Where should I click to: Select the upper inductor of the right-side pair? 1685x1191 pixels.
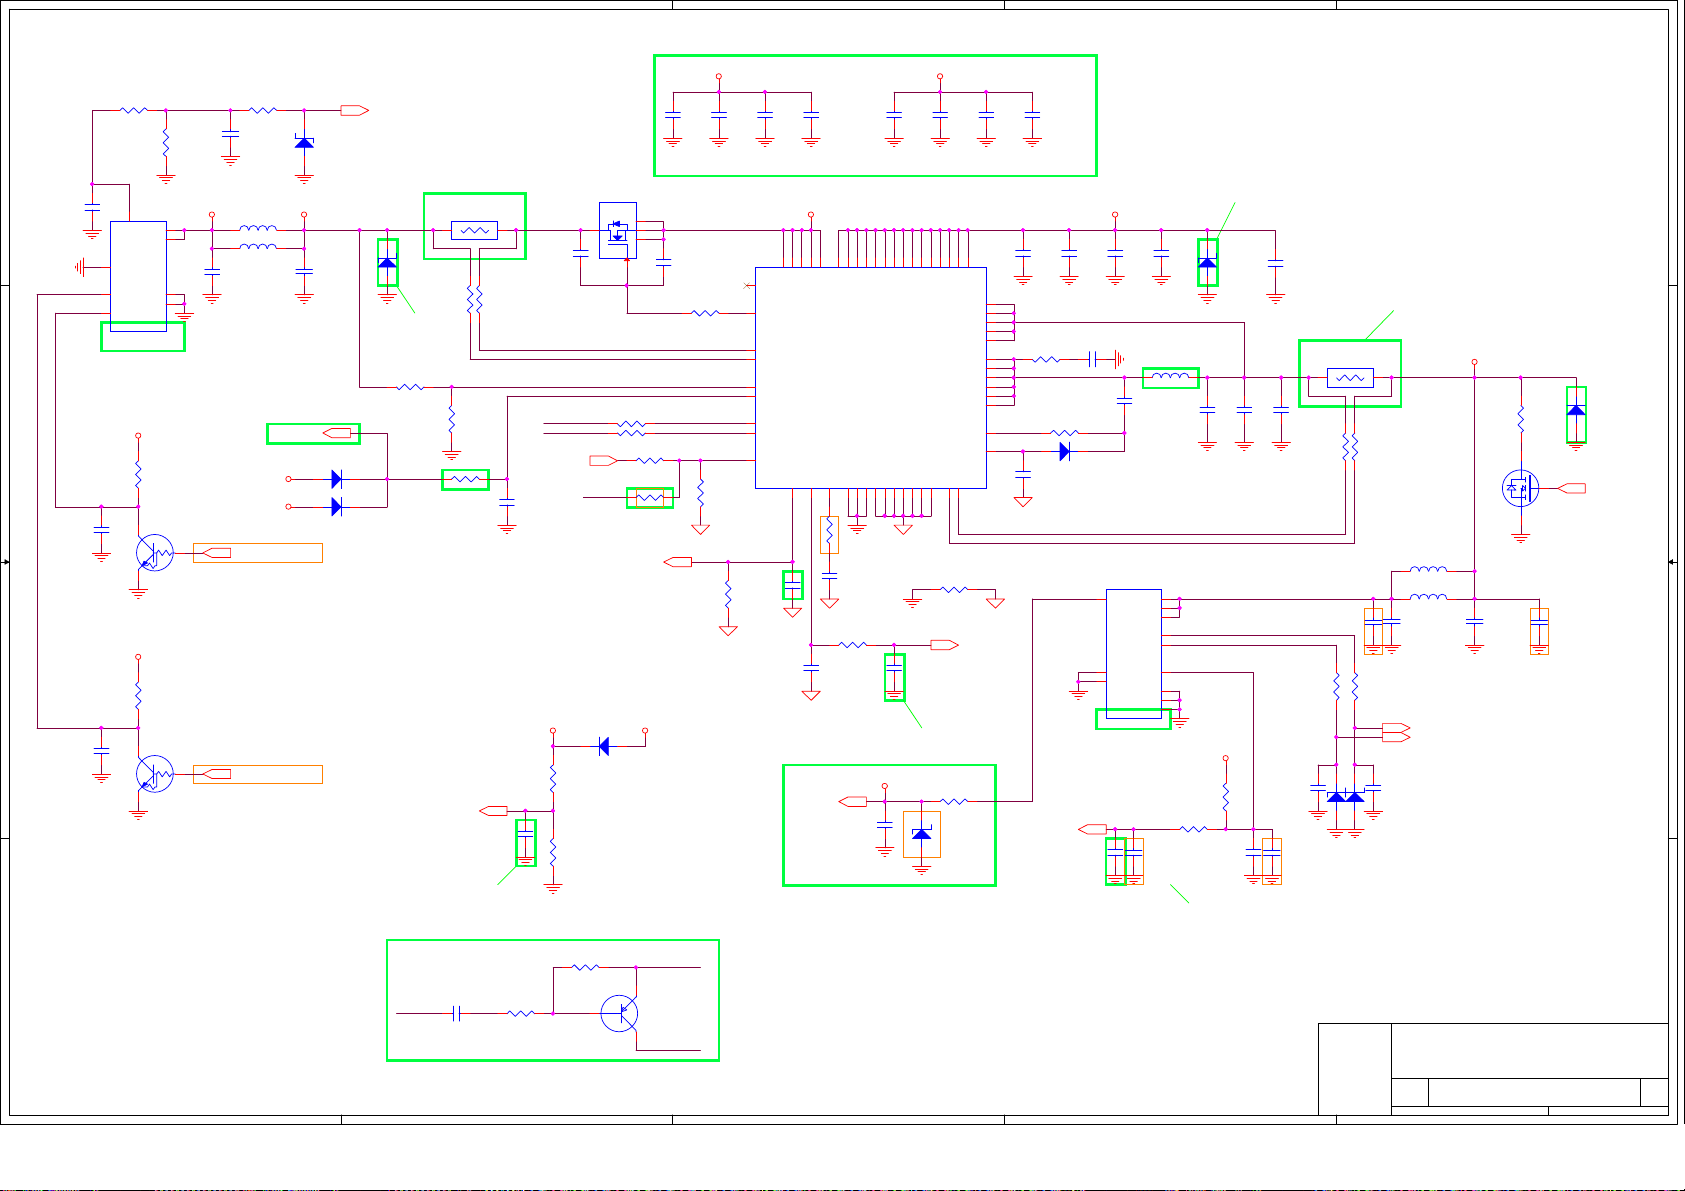coord(1428,569)
